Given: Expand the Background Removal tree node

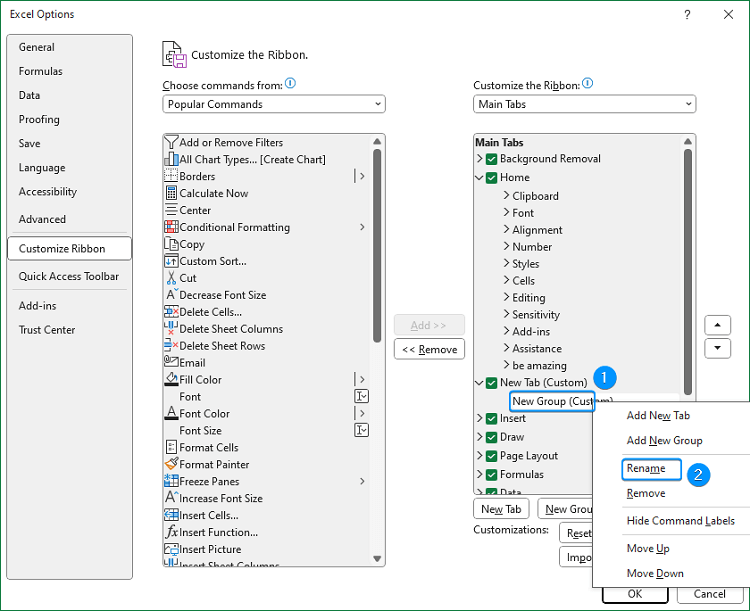Looking at the screenshot, I should [480, 158].
